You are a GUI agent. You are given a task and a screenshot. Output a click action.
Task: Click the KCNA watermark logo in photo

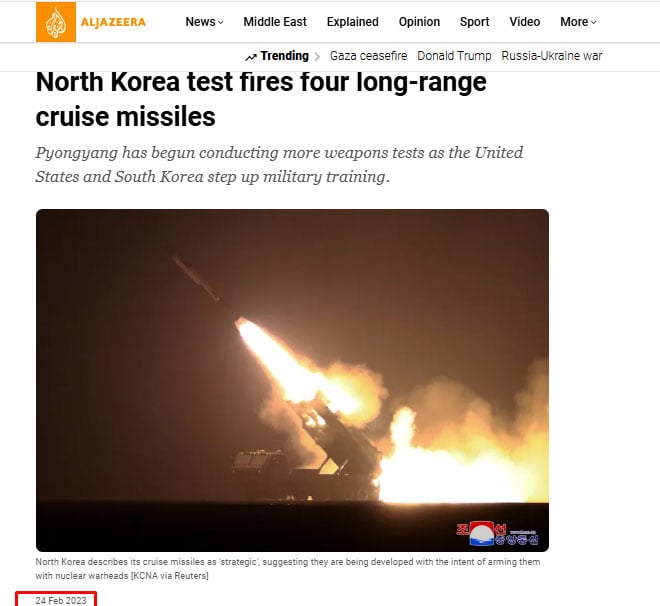(x=497, y=533)
